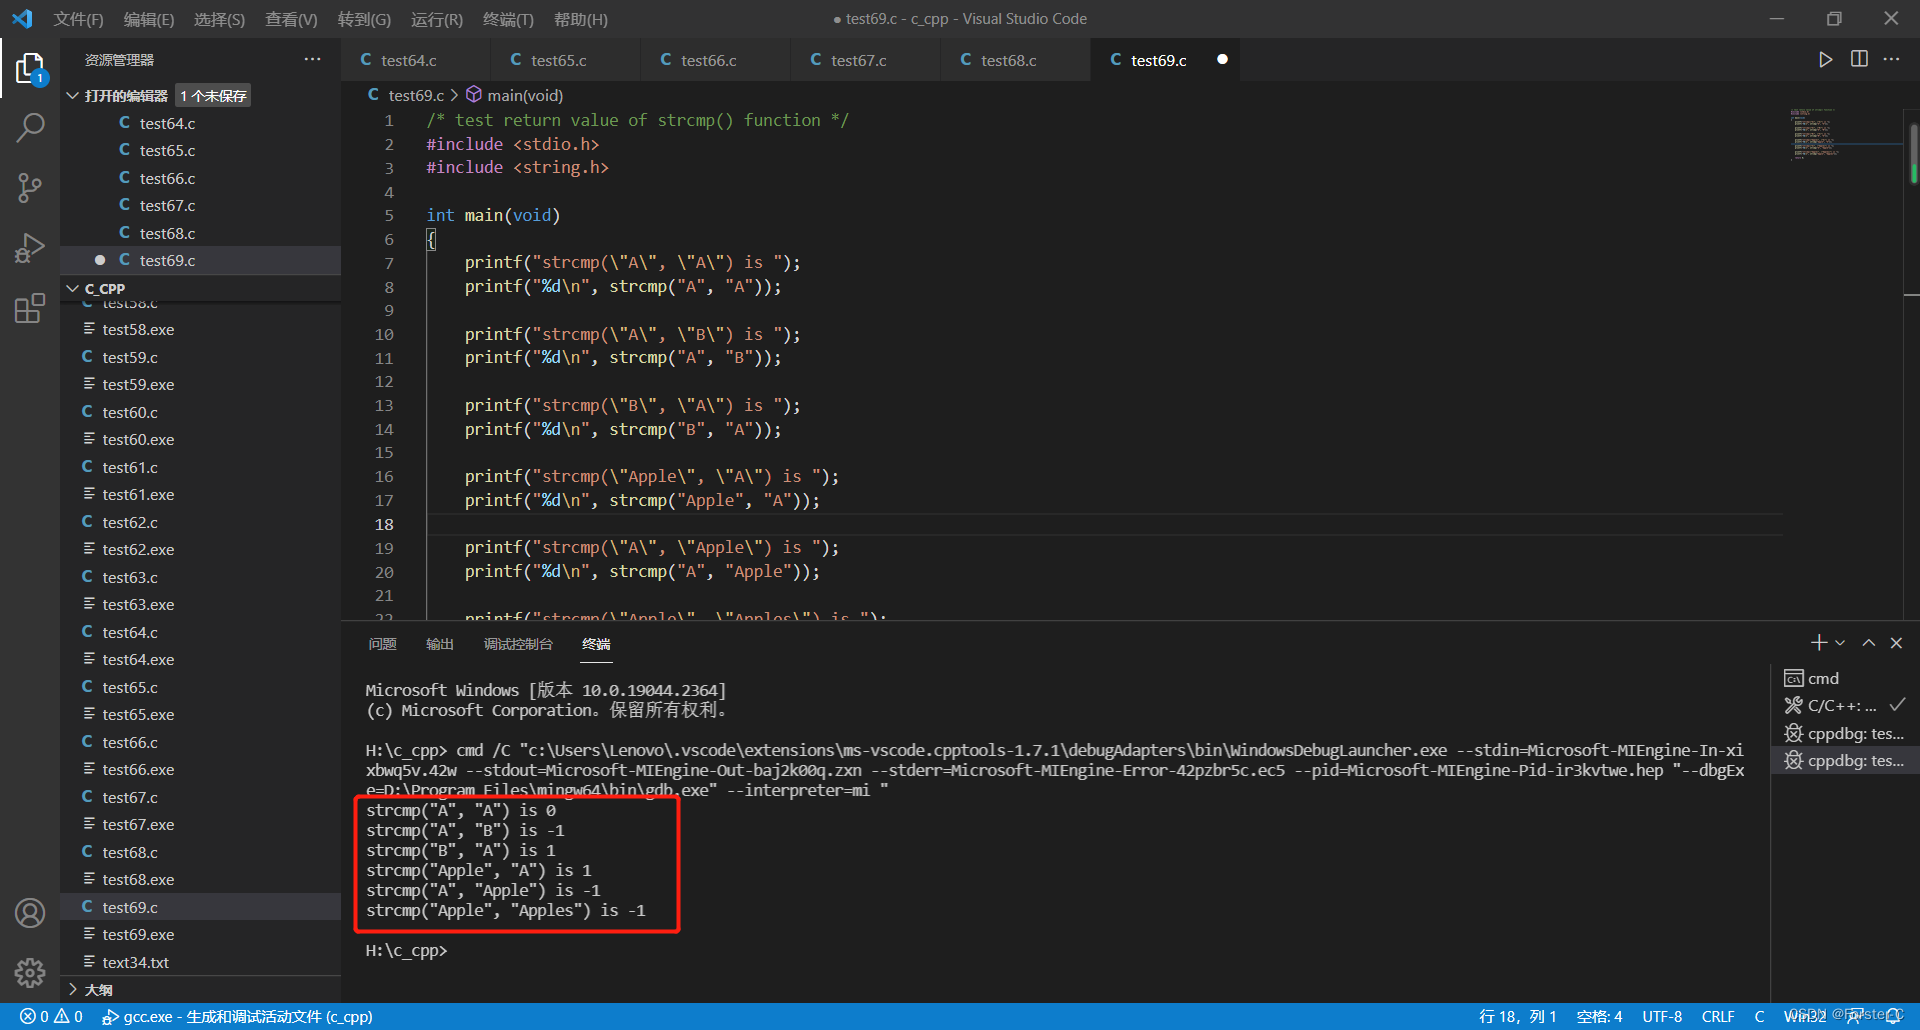The height and width of the screenshot is (1030, 1920).
Task: Change indentation setting Spaces: 4
Action: (1599, 1017)
